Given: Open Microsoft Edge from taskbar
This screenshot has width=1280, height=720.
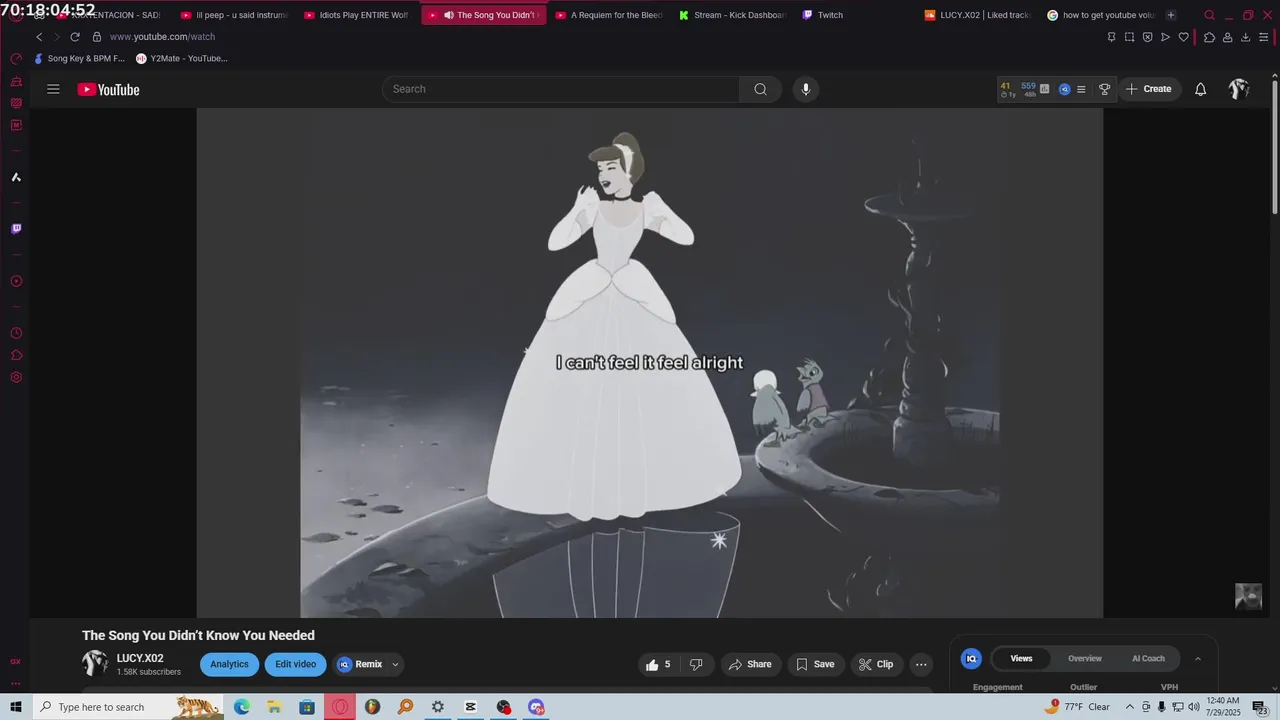Looking at the screenshot, I should point(242,707).
